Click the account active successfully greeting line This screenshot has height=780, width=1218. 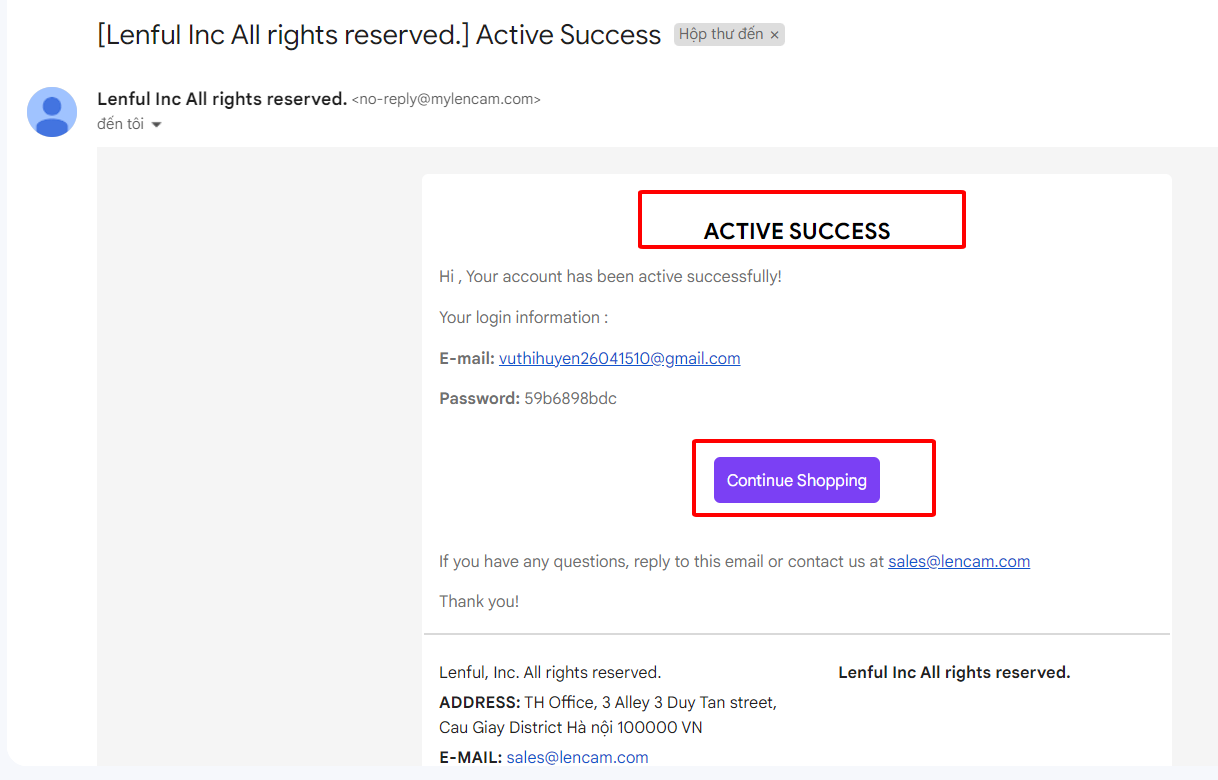pyautogui.click(x=610, y=276)
